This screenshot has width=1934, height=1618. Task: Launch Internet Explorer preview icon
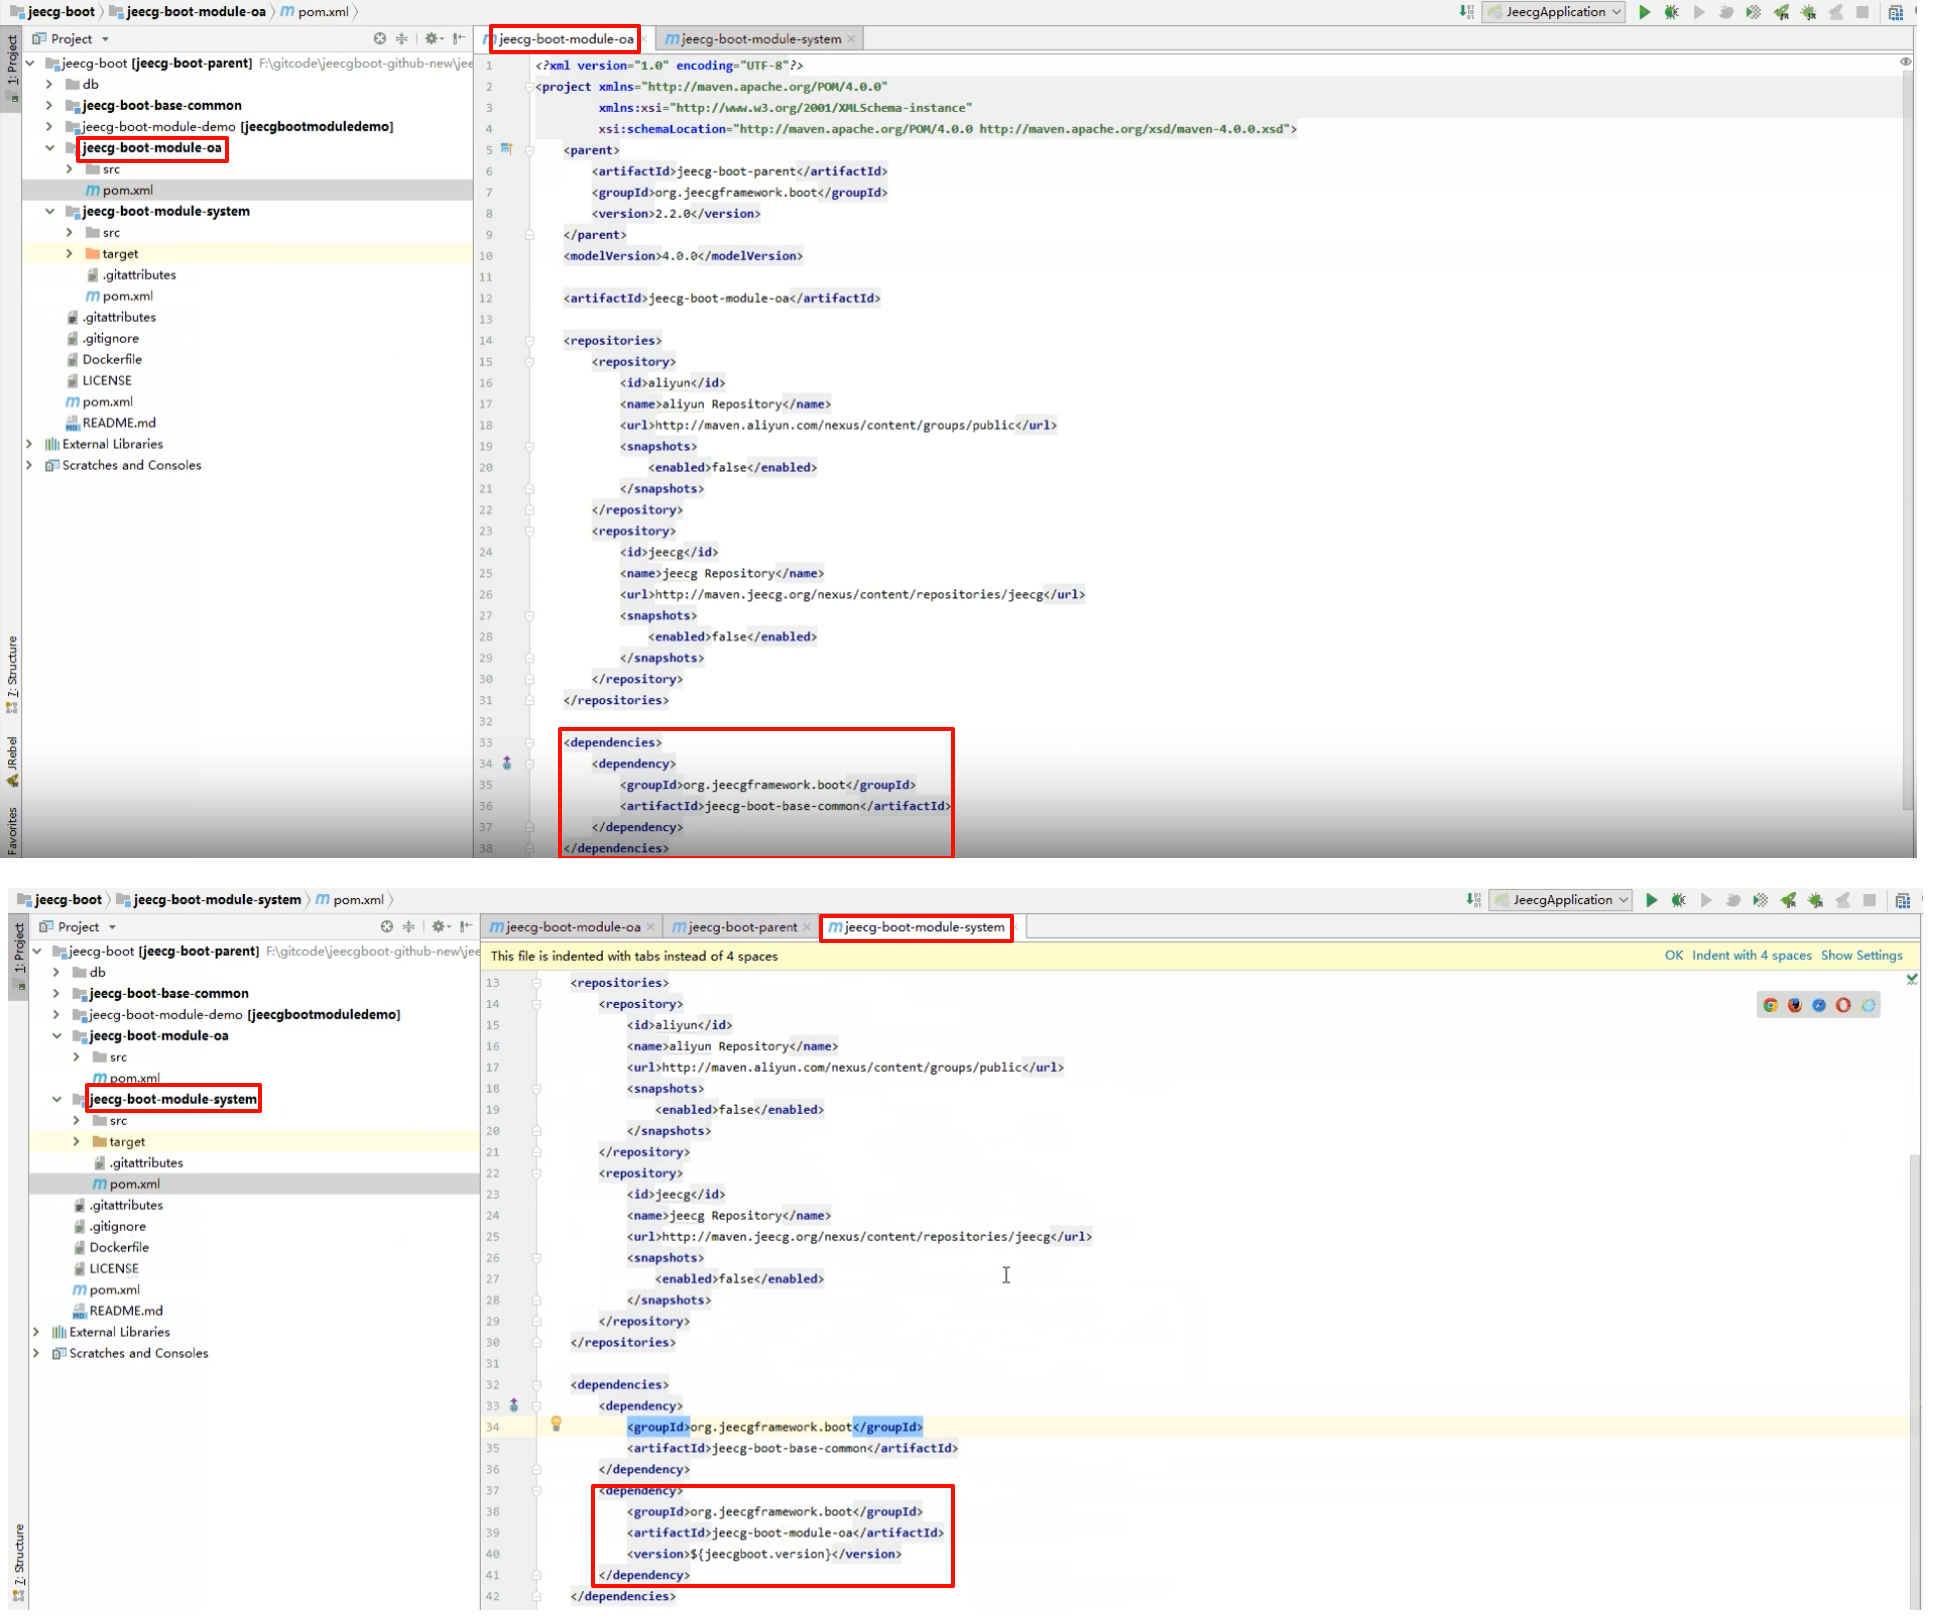coord(1868,1005)
